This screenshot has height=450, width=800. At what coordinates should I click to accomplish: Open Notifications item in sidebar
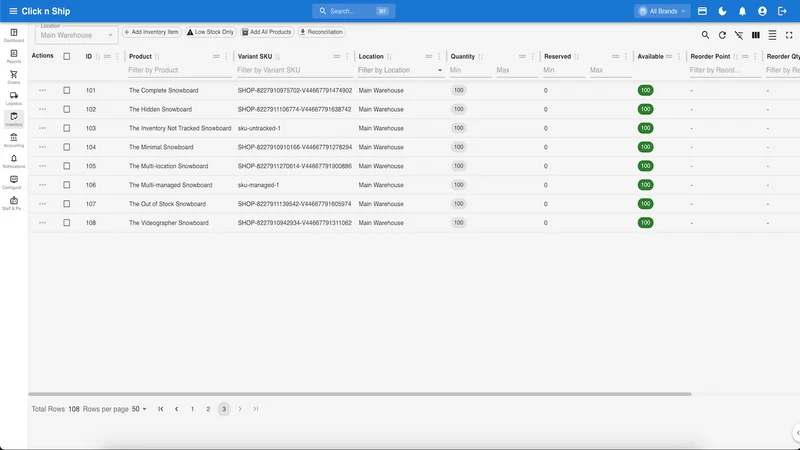(14, 161)
